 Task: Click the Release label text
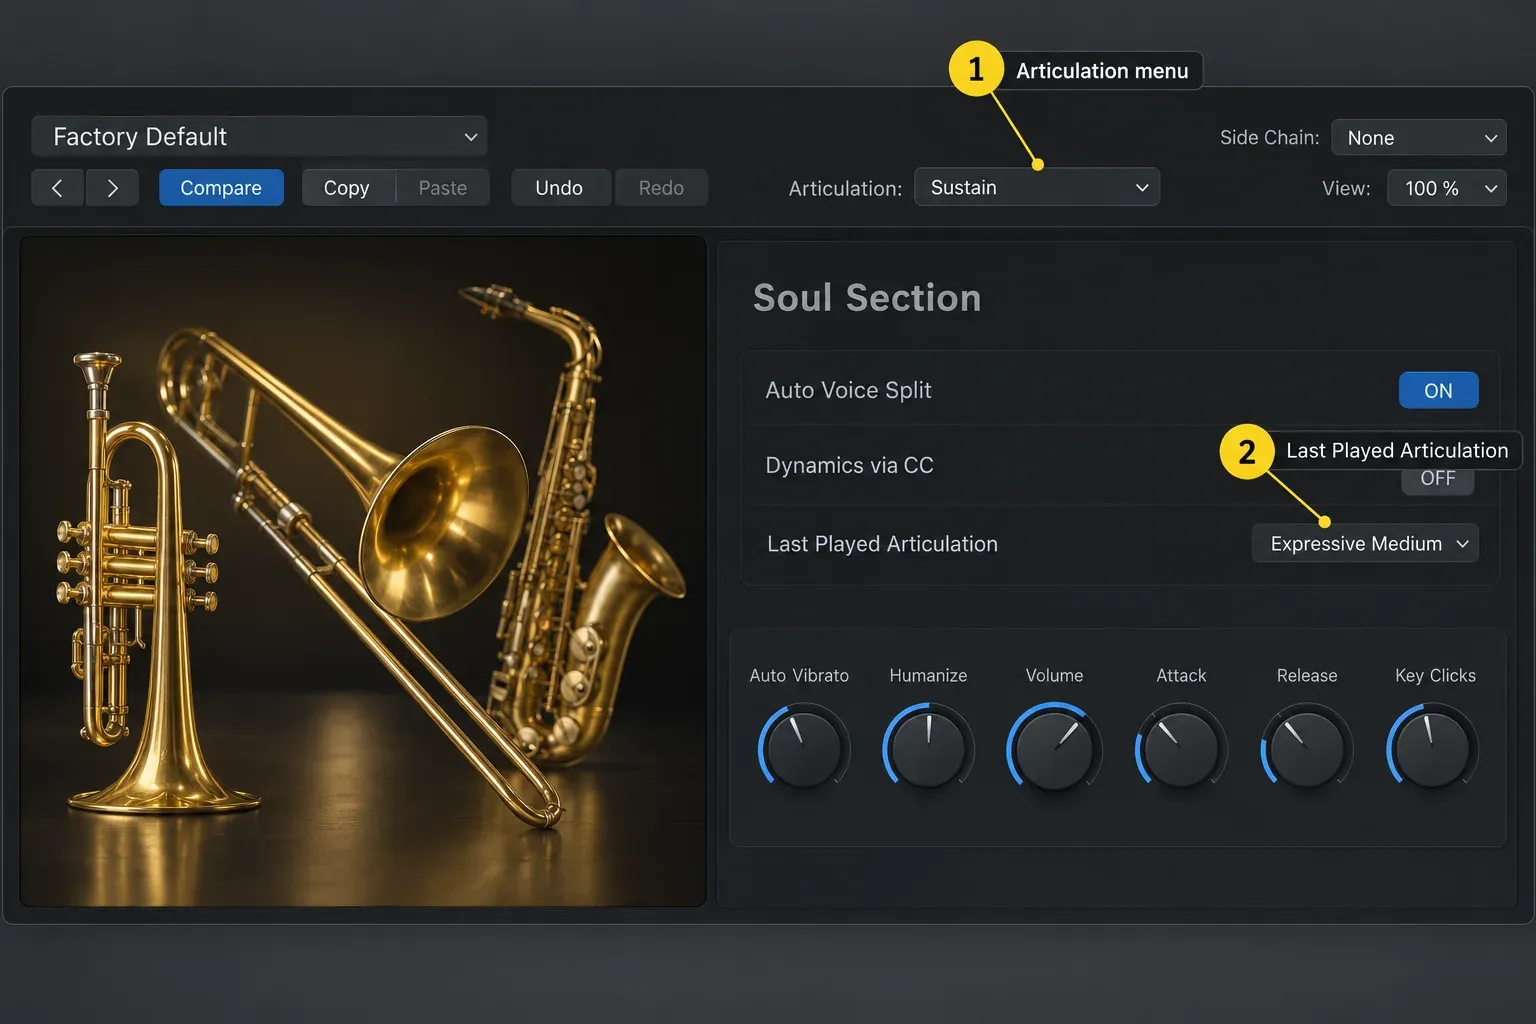[x=1307, y=675]
